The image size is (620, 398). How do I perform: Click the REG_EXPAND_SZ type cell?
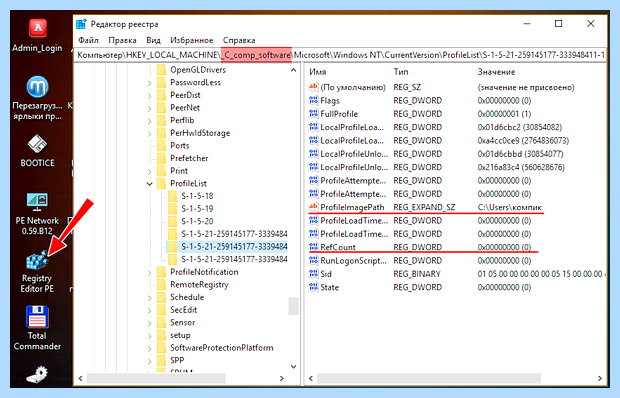424,207
